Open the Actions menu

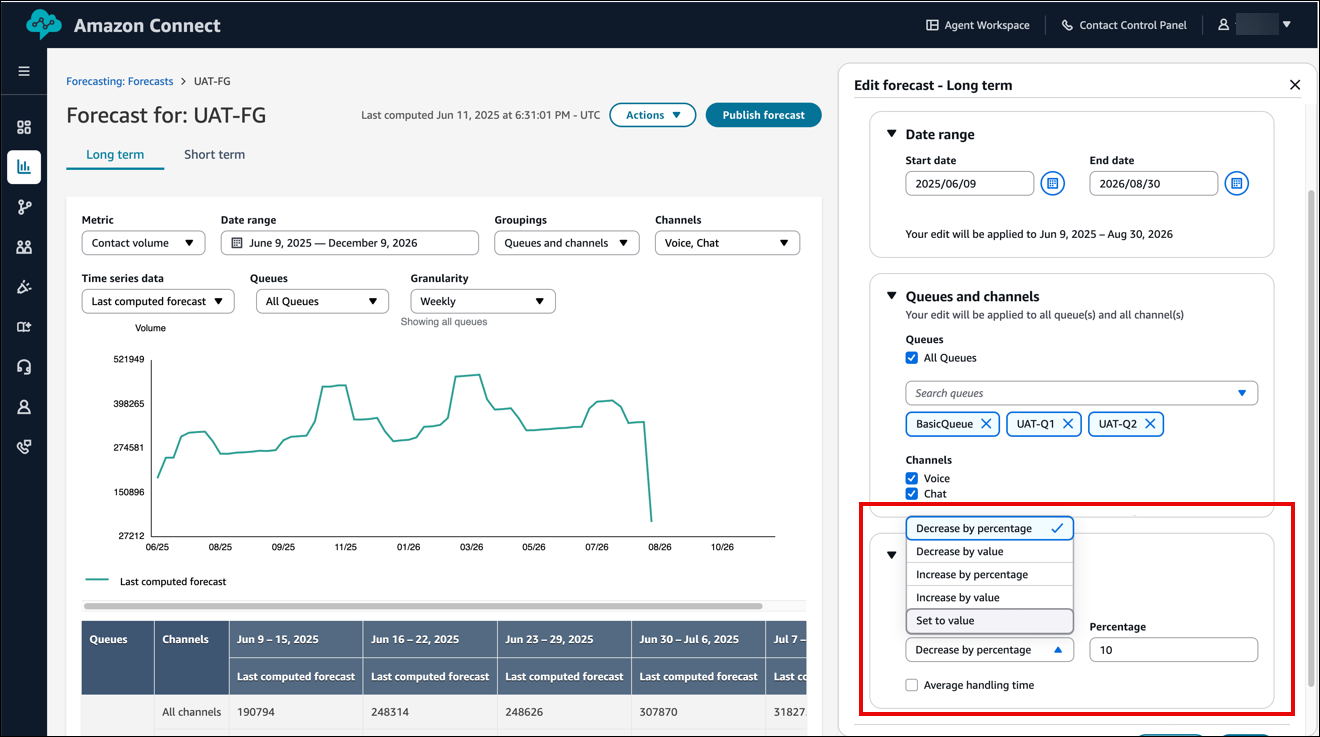(x=652, y=114)
